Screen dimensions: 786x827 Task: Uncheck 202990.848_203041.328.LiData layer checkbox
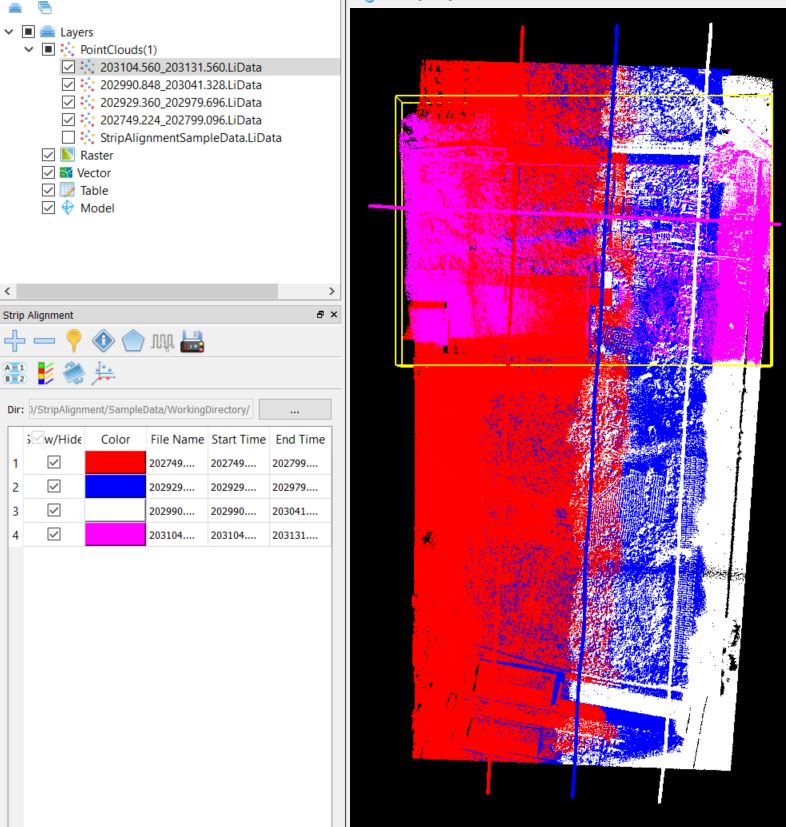[68, 84]
